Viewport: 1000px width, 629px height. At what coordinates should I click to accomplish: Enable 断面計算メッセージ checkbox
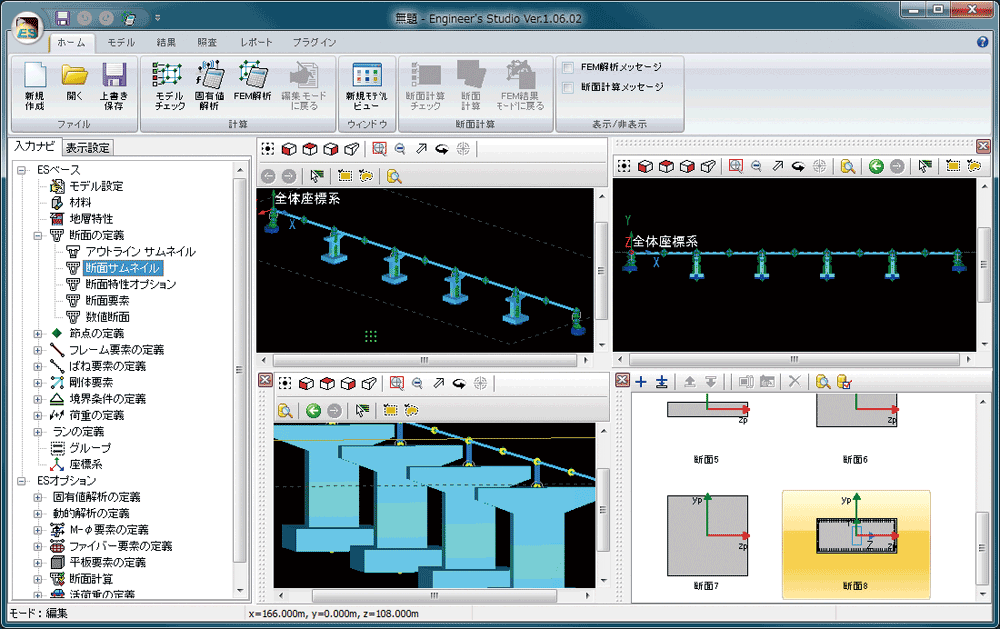click(x=568, y=87)
